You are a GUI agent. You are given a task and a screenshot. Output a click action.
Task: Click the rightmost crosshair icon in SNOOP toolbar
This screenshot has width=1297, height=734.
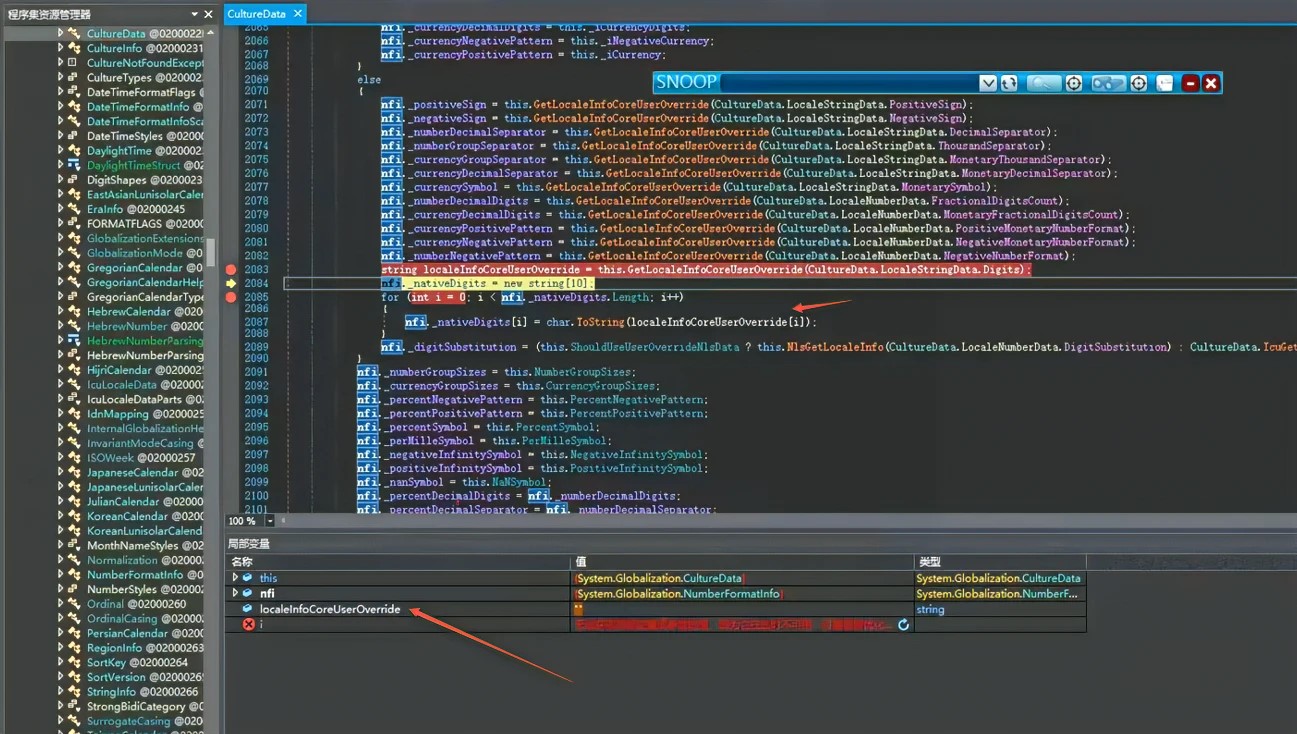[x=1139, y=83]
